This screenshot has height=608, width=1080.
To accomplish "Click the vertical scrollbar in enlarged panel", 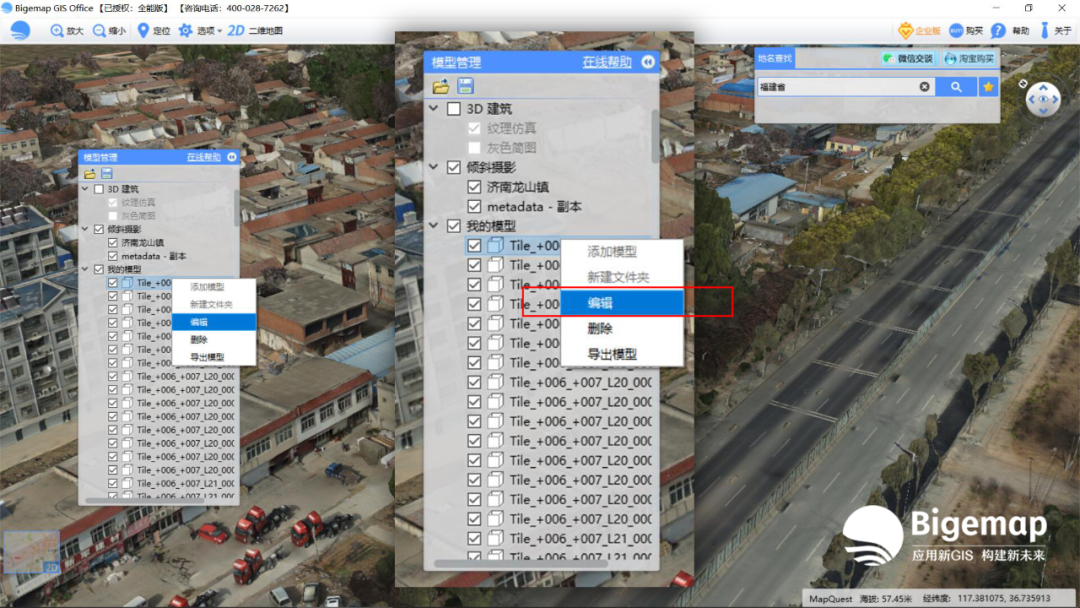I will click(654, 135).
